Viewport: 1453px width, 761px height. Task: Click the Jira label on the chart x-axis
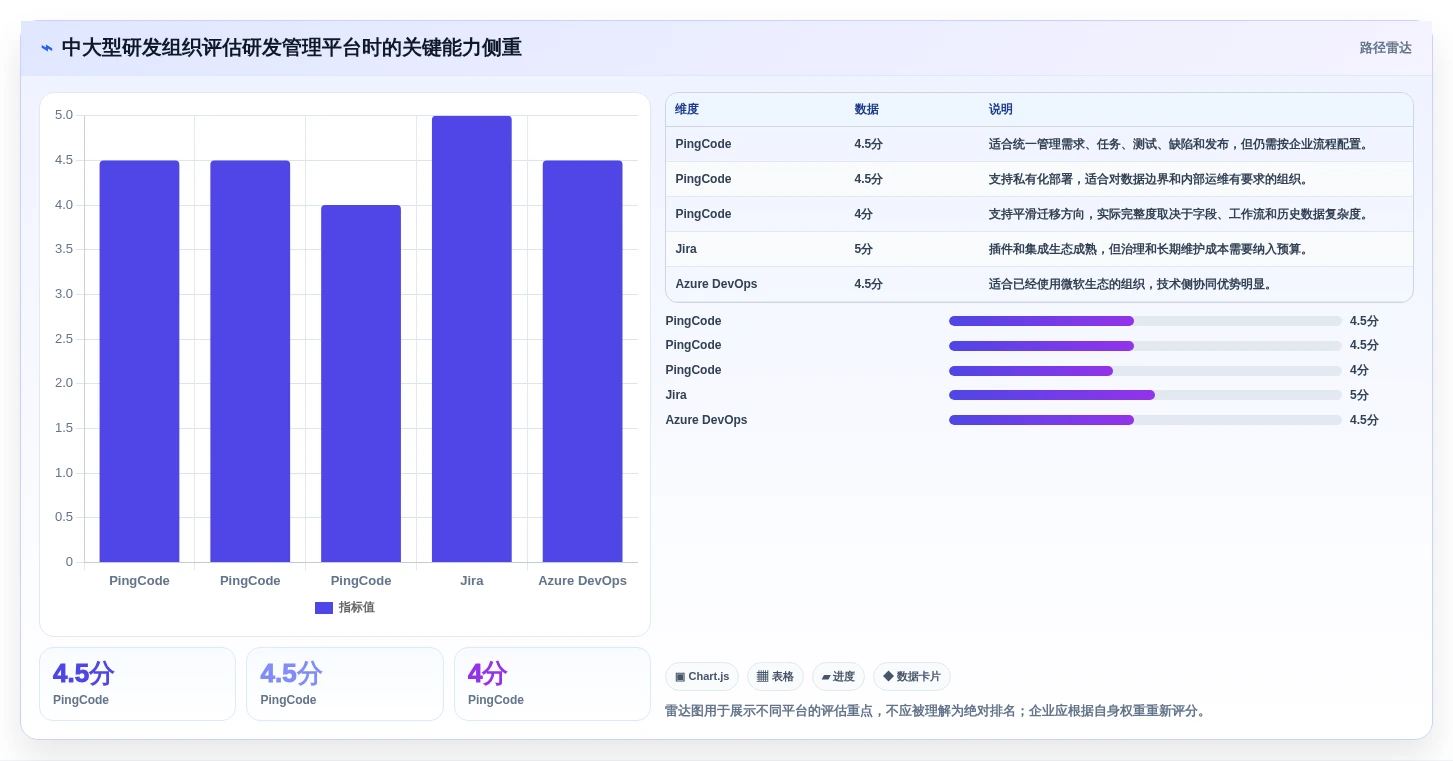(x=472, y=581)
